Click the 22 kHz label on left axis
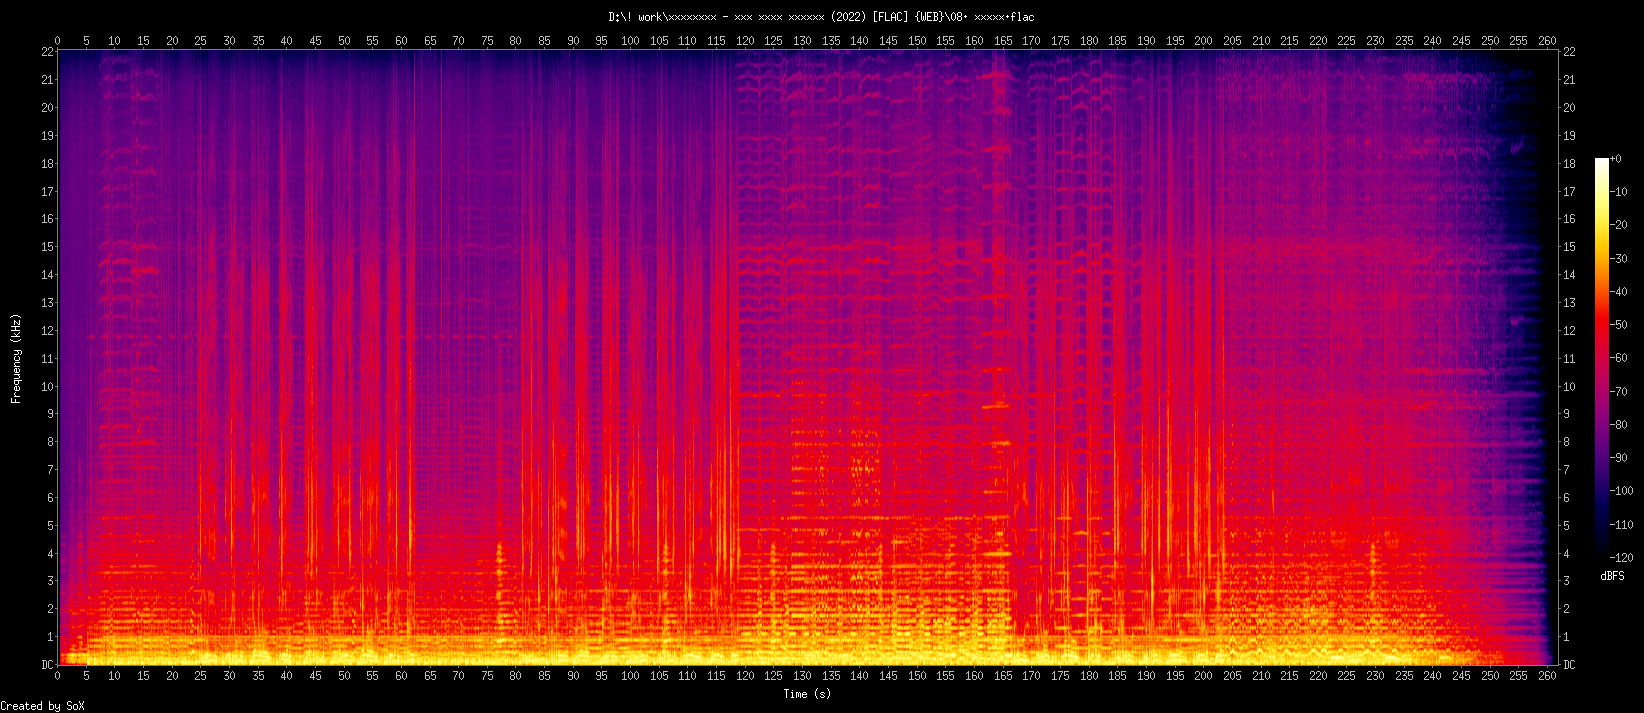 [x=47, y=52]
